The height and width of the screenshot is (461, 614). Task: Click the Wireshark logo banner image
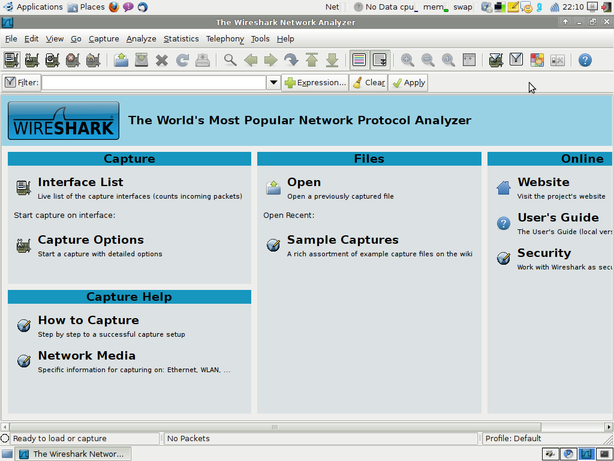63,121
